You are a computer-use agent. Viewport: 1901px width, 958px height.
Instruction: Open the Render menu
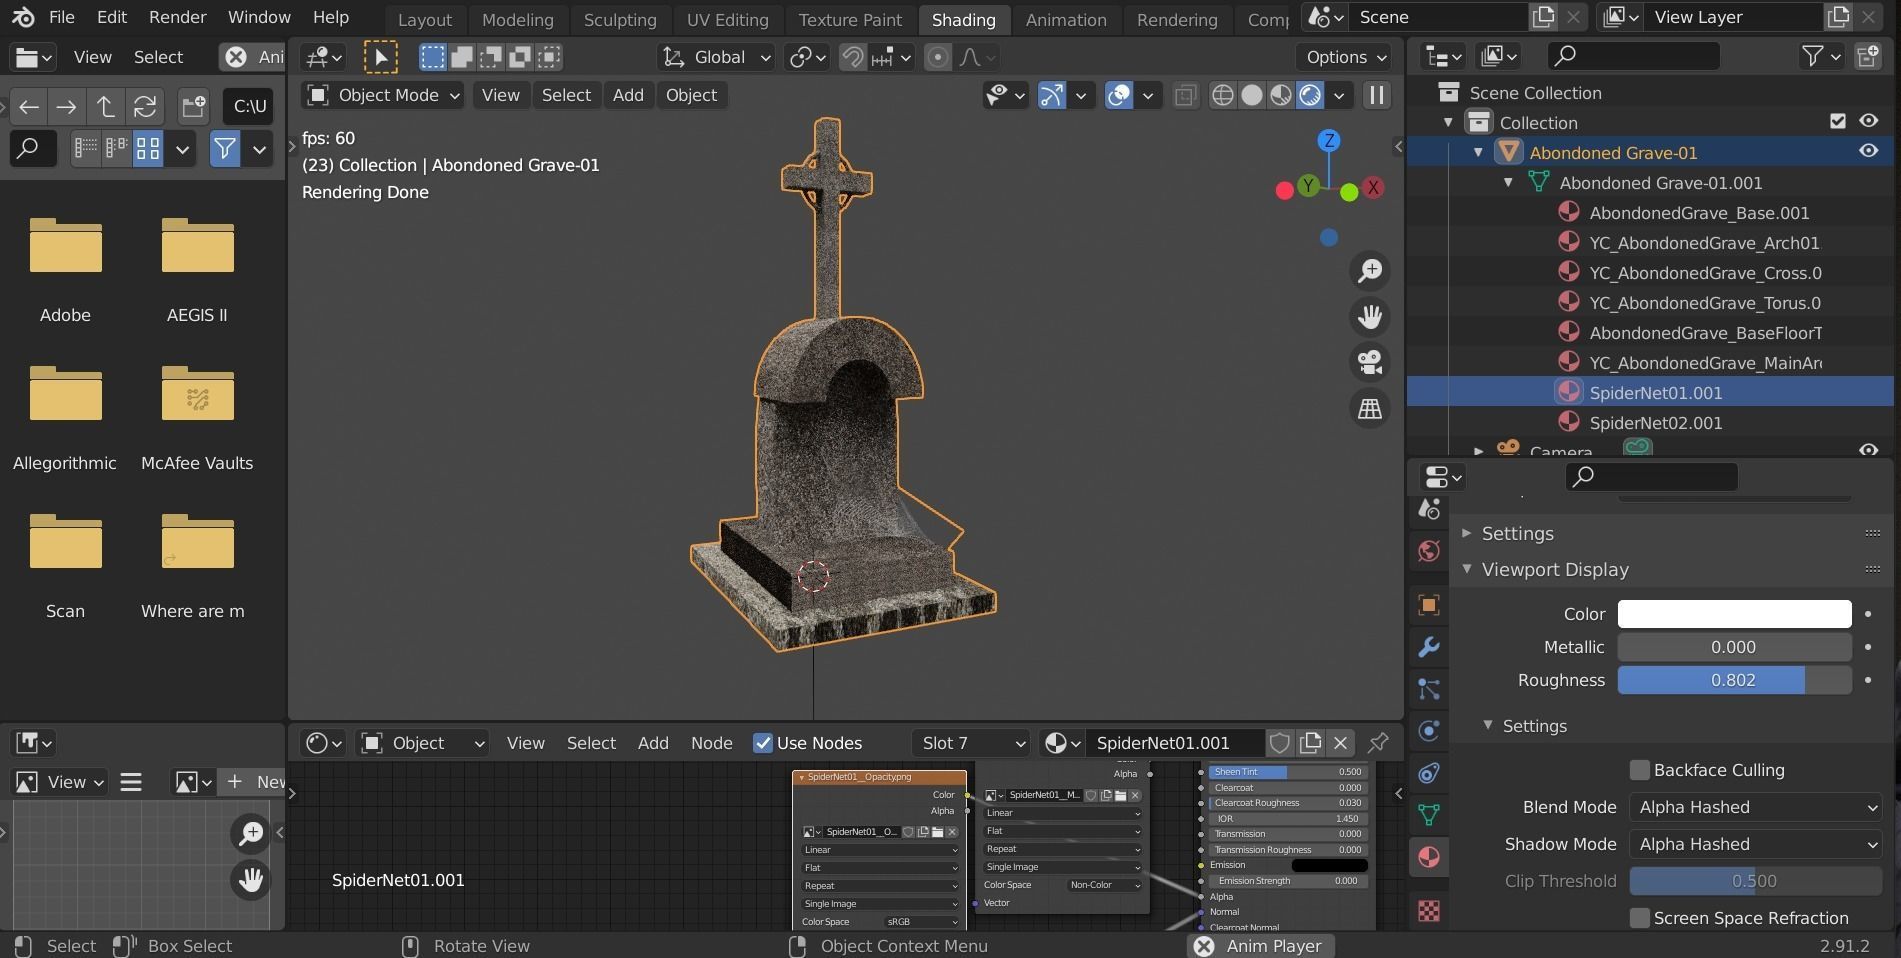(x=177, y=17)
